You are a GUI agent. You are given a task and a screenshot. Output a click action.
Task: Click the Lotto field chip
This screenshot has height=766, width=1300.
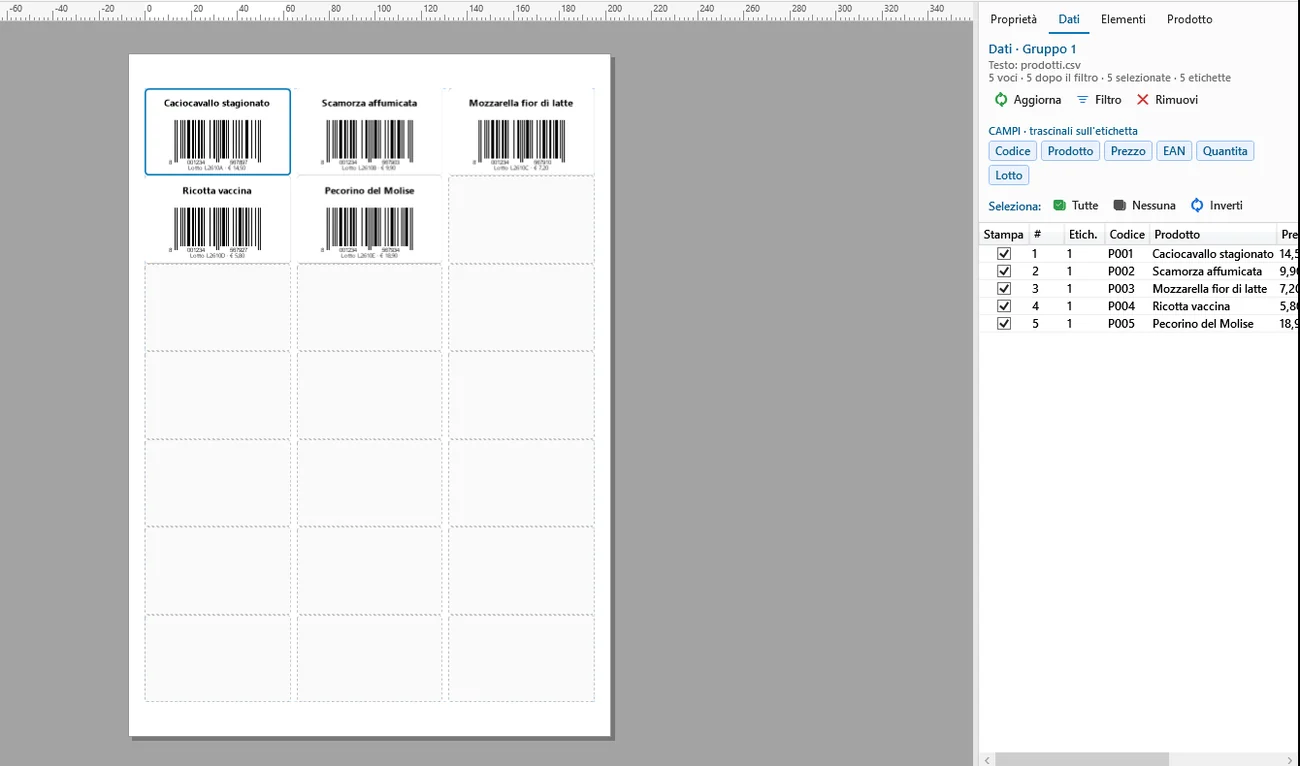[1009, 175]
